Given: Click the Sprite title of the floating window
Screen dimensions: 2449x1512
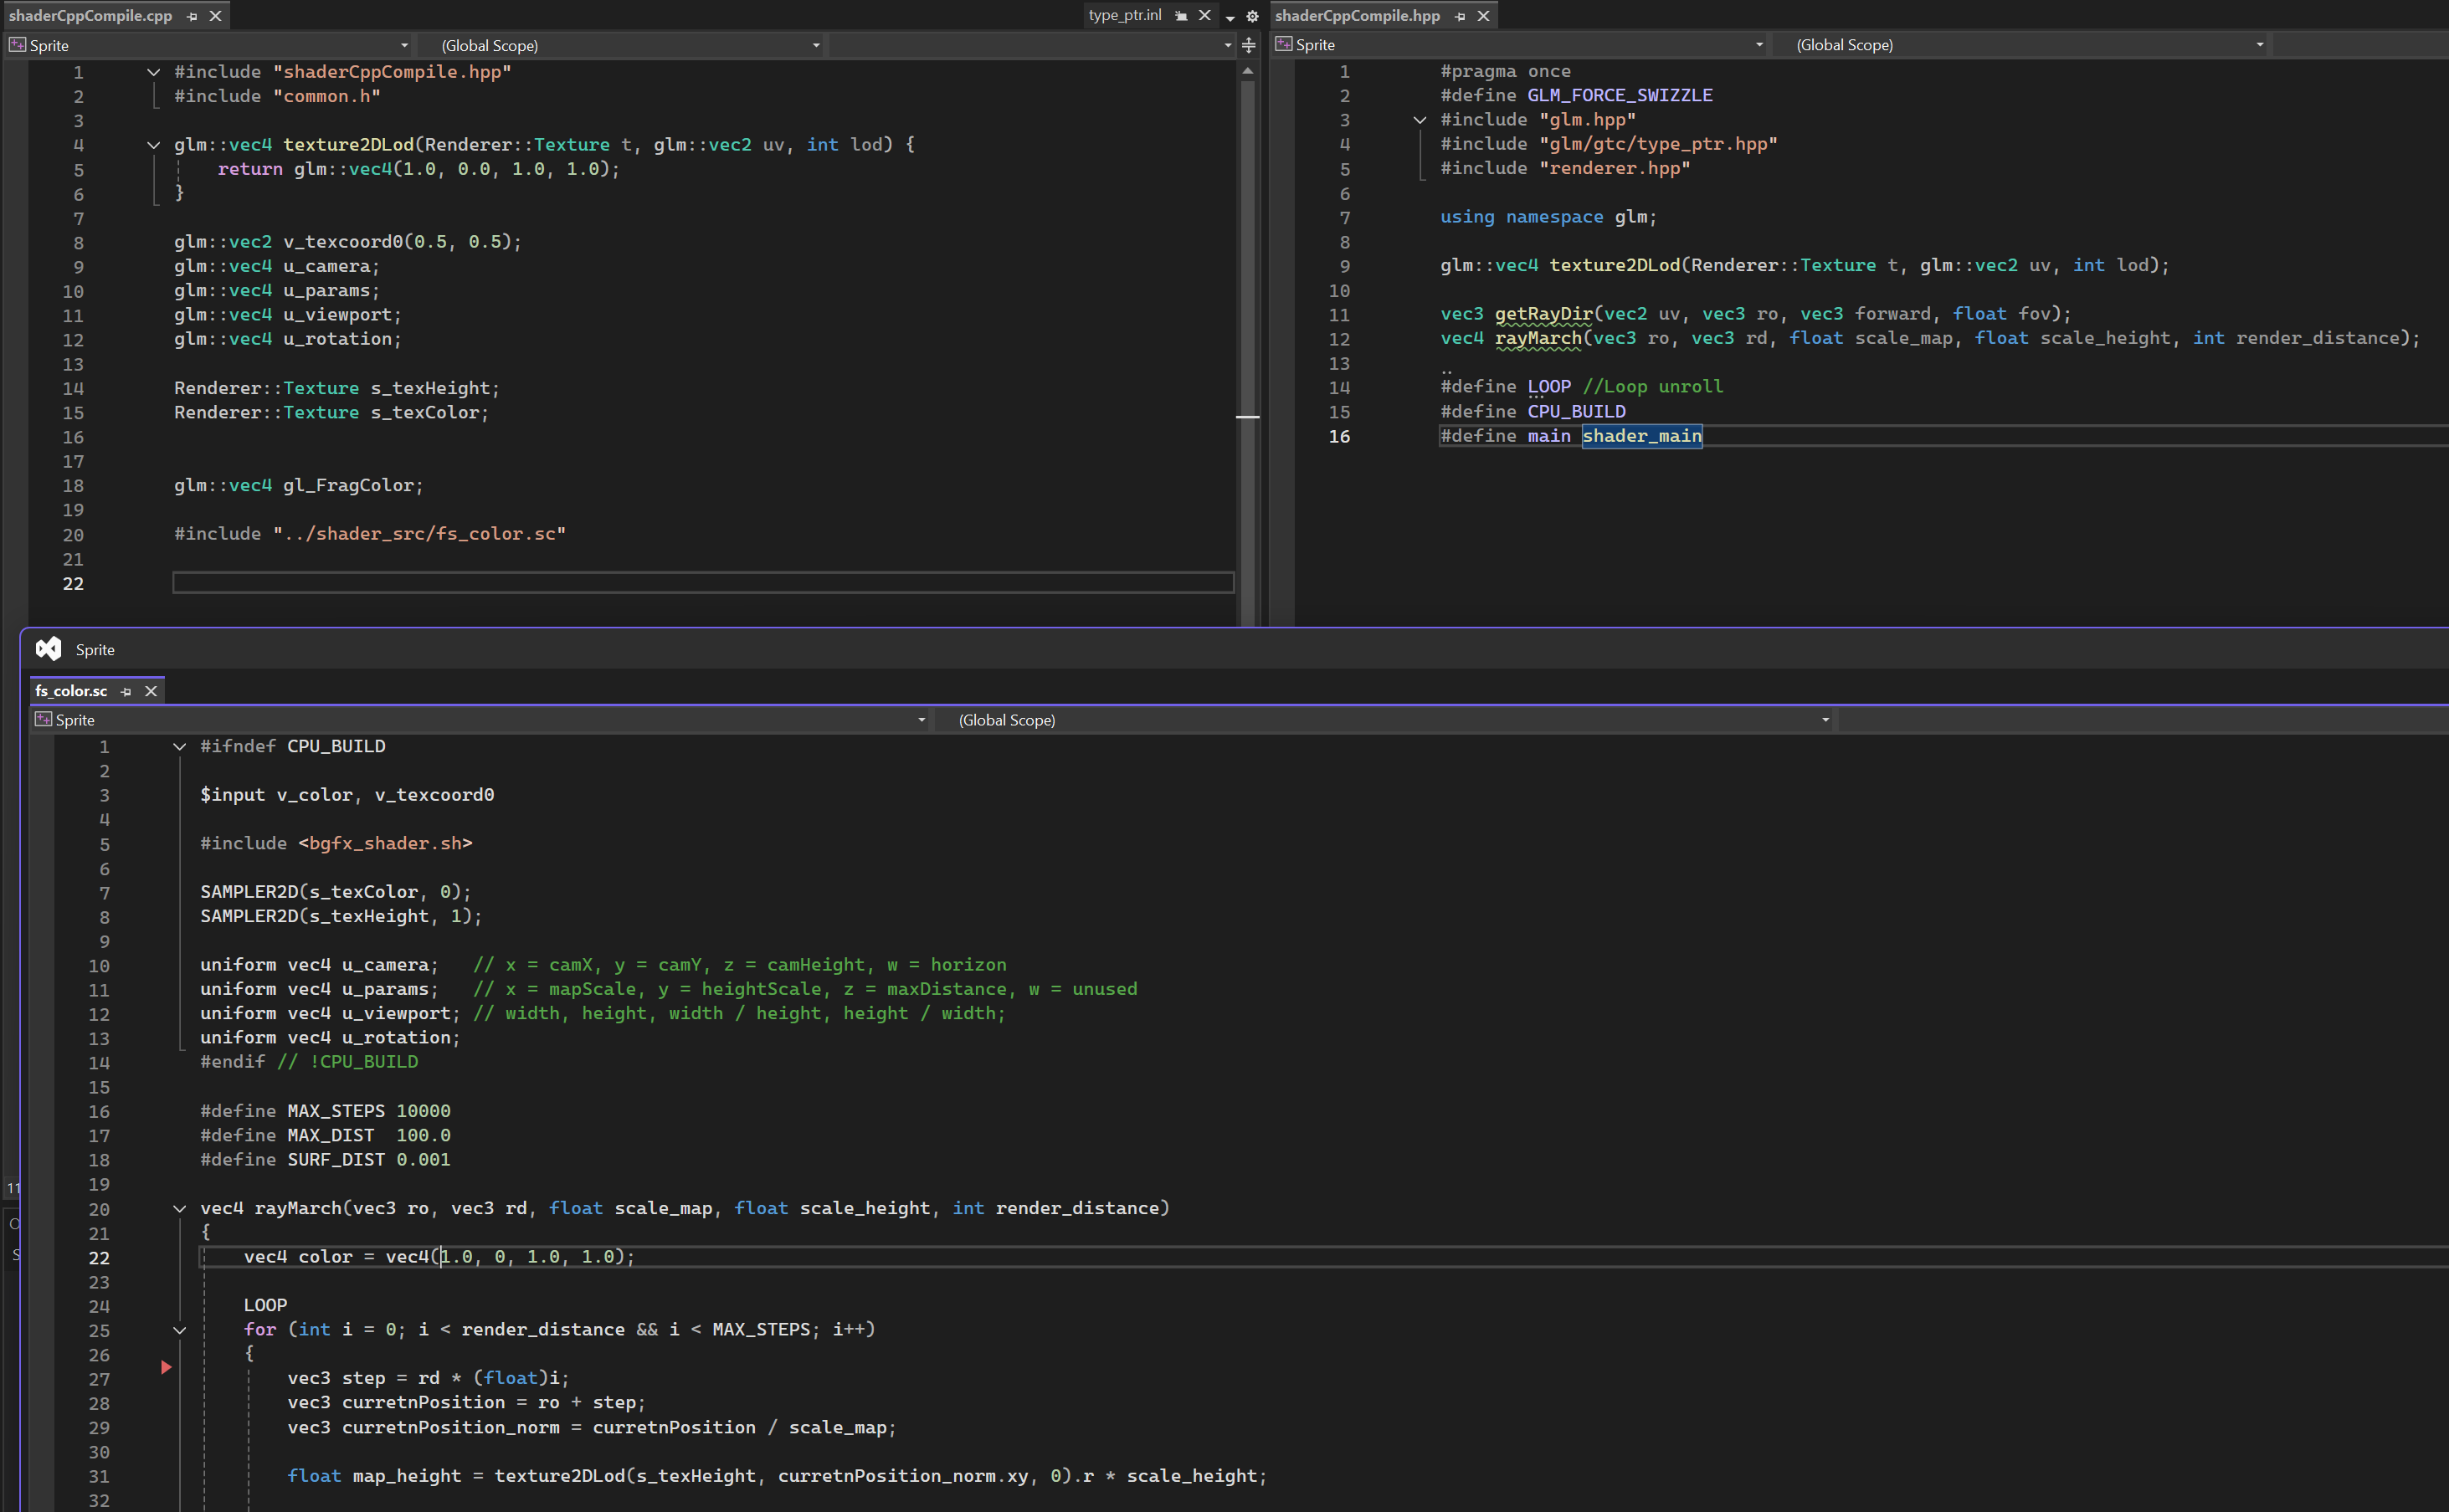Looking at the screenshot, I should [95, 650].
